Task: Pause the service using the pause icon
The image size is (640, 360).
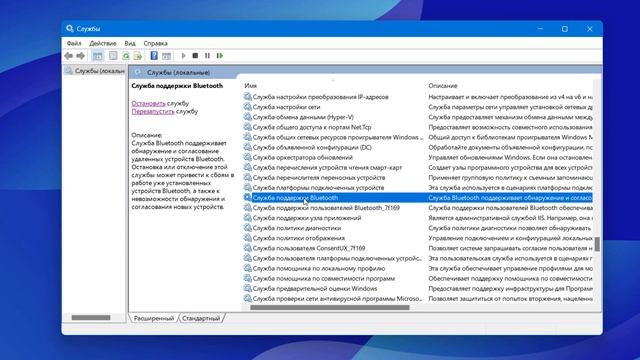Action: 207,56
